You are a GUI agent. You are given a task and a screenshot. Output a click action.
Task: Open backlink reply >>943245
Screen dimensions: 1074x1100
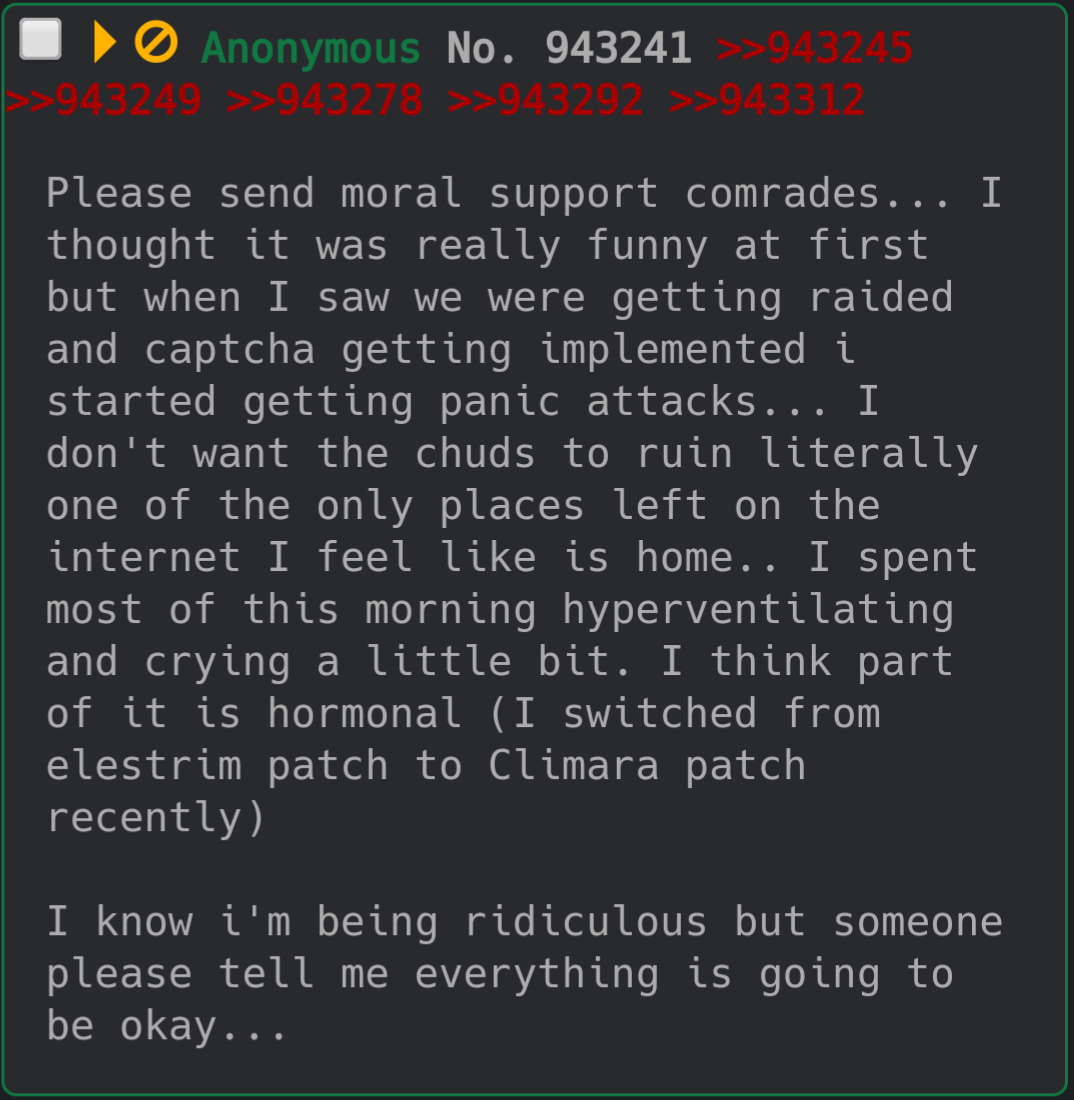pyautogui.click(x=814, y=48)
